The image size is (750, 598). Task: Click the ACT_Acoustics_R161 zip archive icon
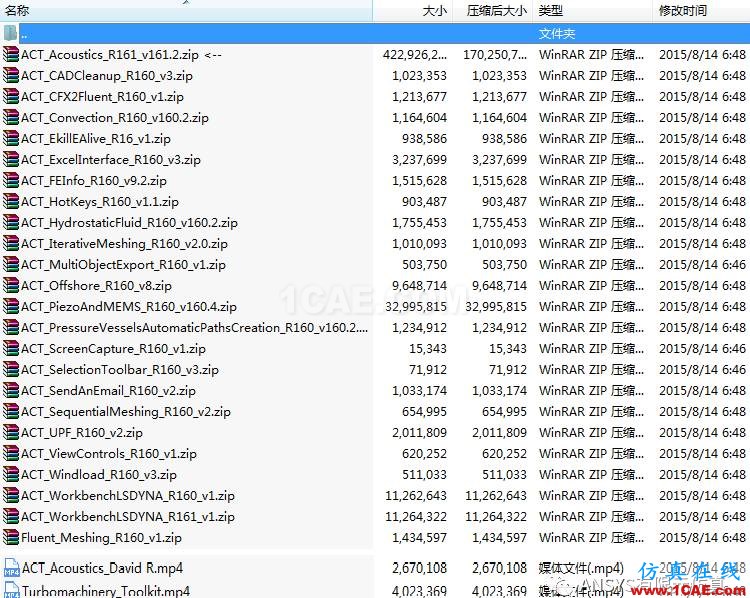pyautogui.click(x=11, y=55)
